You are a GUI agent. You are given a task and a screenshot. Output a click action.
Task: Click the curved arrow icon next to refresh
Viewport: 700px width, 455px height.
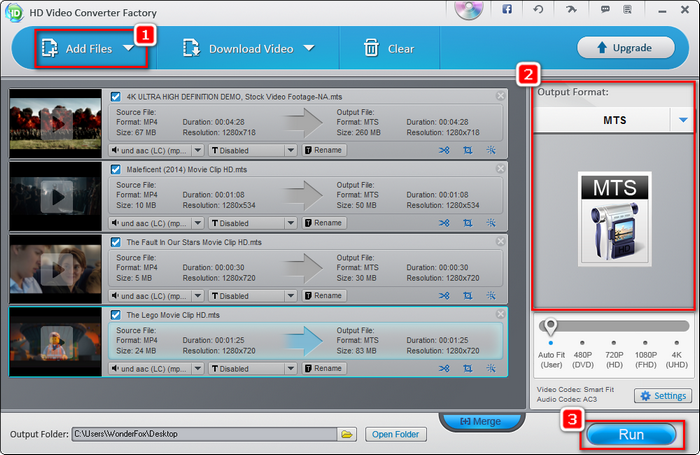[571, 9]
